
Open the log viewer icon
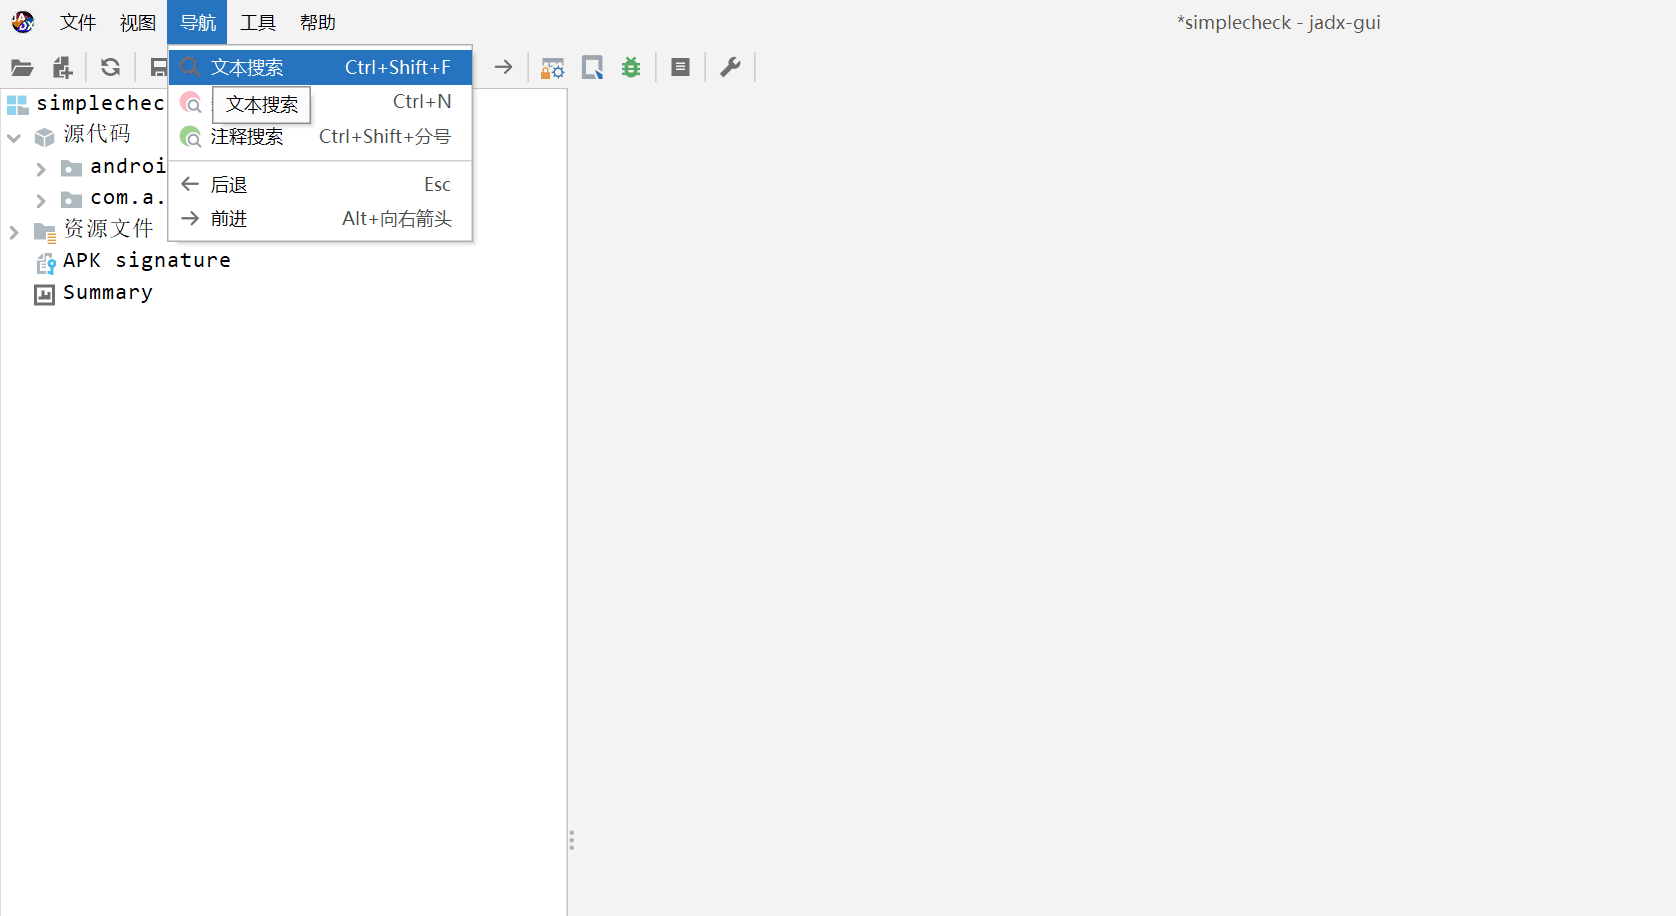[x=681, y=68]
